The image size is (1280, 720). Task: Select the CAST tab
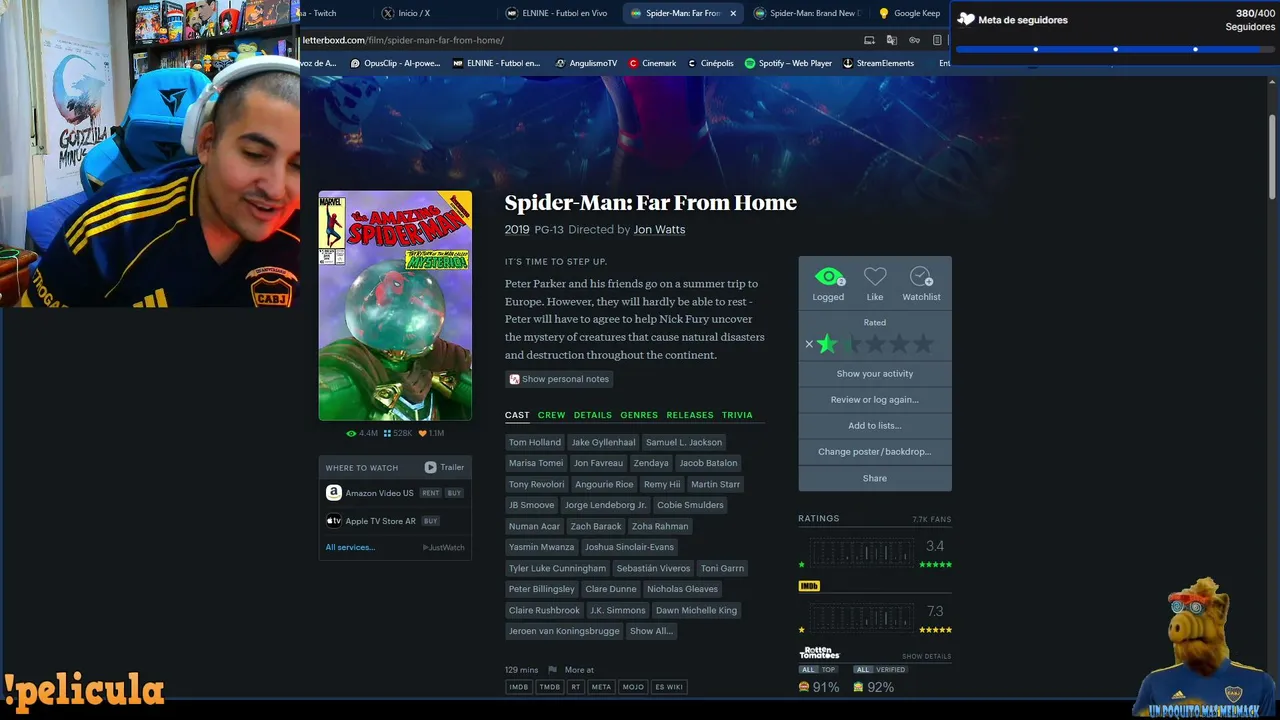coord(517,415)
